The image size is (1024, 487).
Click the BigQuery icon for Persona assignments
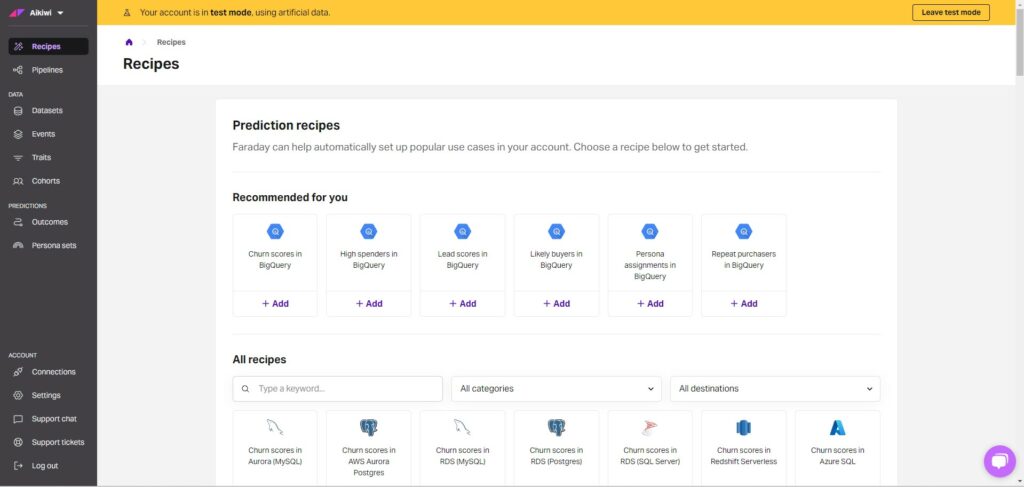tap(650, 231)
